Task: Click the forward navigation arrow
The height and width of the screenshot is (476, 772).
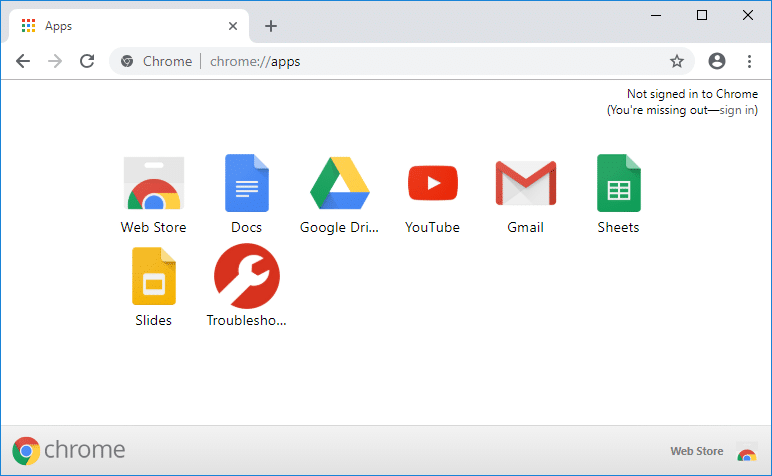Action: [55, 61]
